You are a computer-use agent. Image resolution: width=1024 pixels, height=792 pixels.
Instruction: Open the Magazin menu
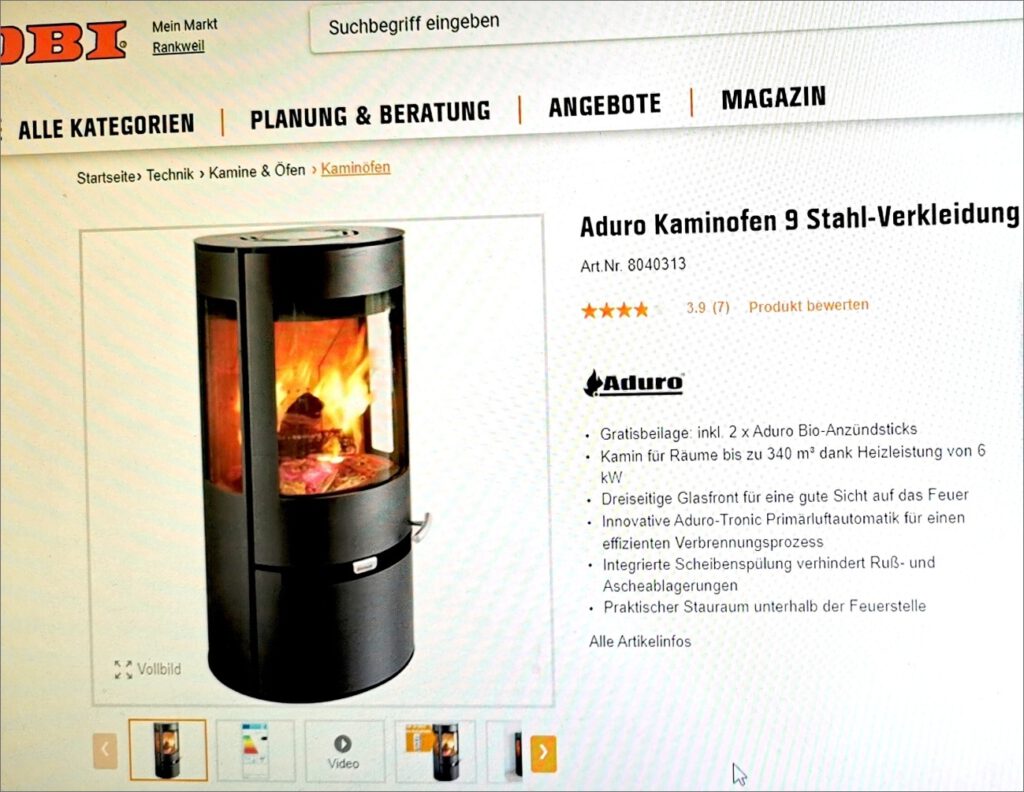click(773, 98)
